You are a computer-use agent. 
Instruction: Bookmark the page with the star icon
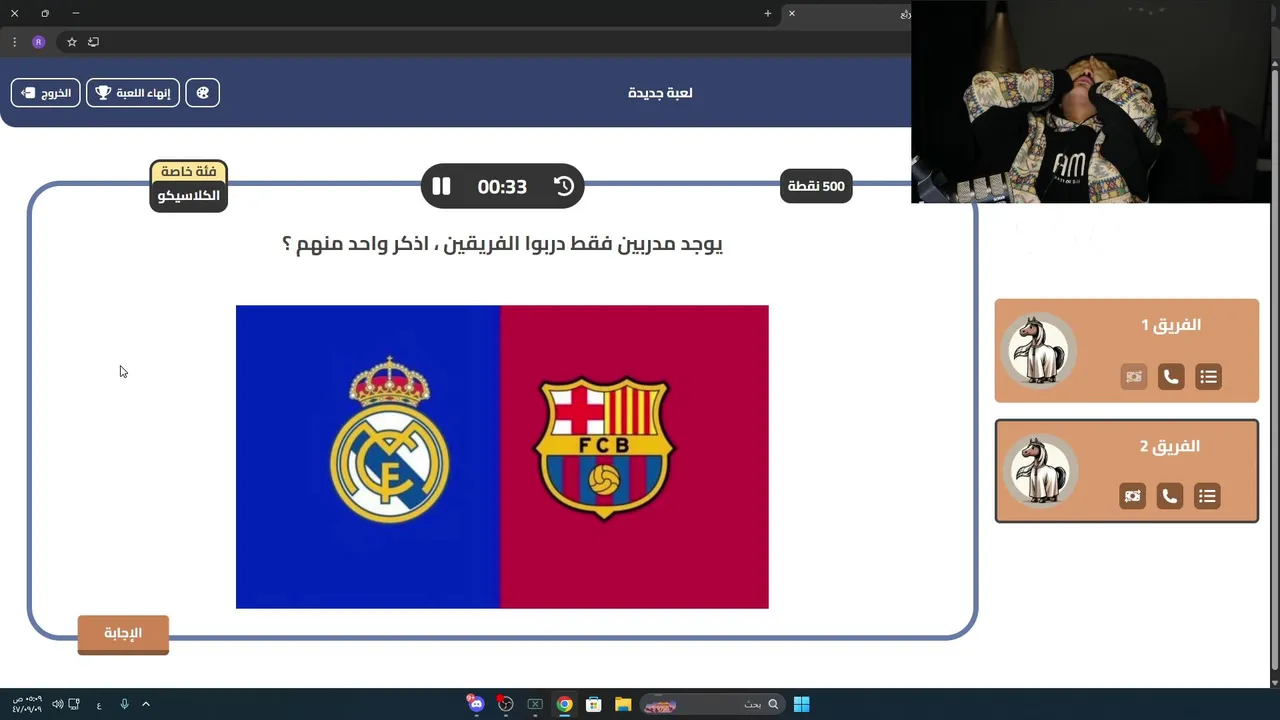[x=72, y=42]
